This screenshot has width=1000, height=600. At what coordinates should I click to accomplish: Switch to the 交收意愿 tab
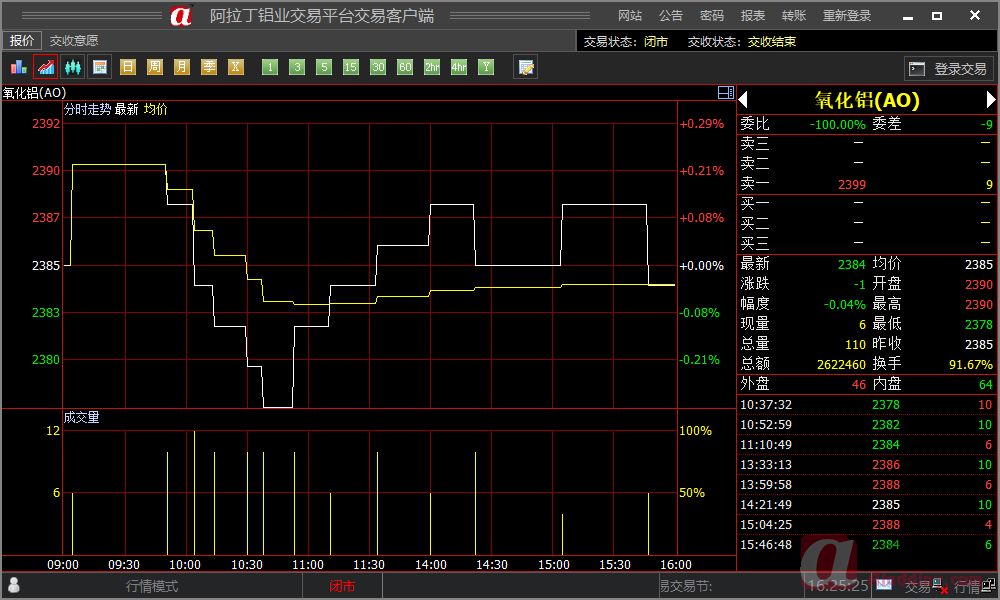pyautogui.click(x=74, y=41)
